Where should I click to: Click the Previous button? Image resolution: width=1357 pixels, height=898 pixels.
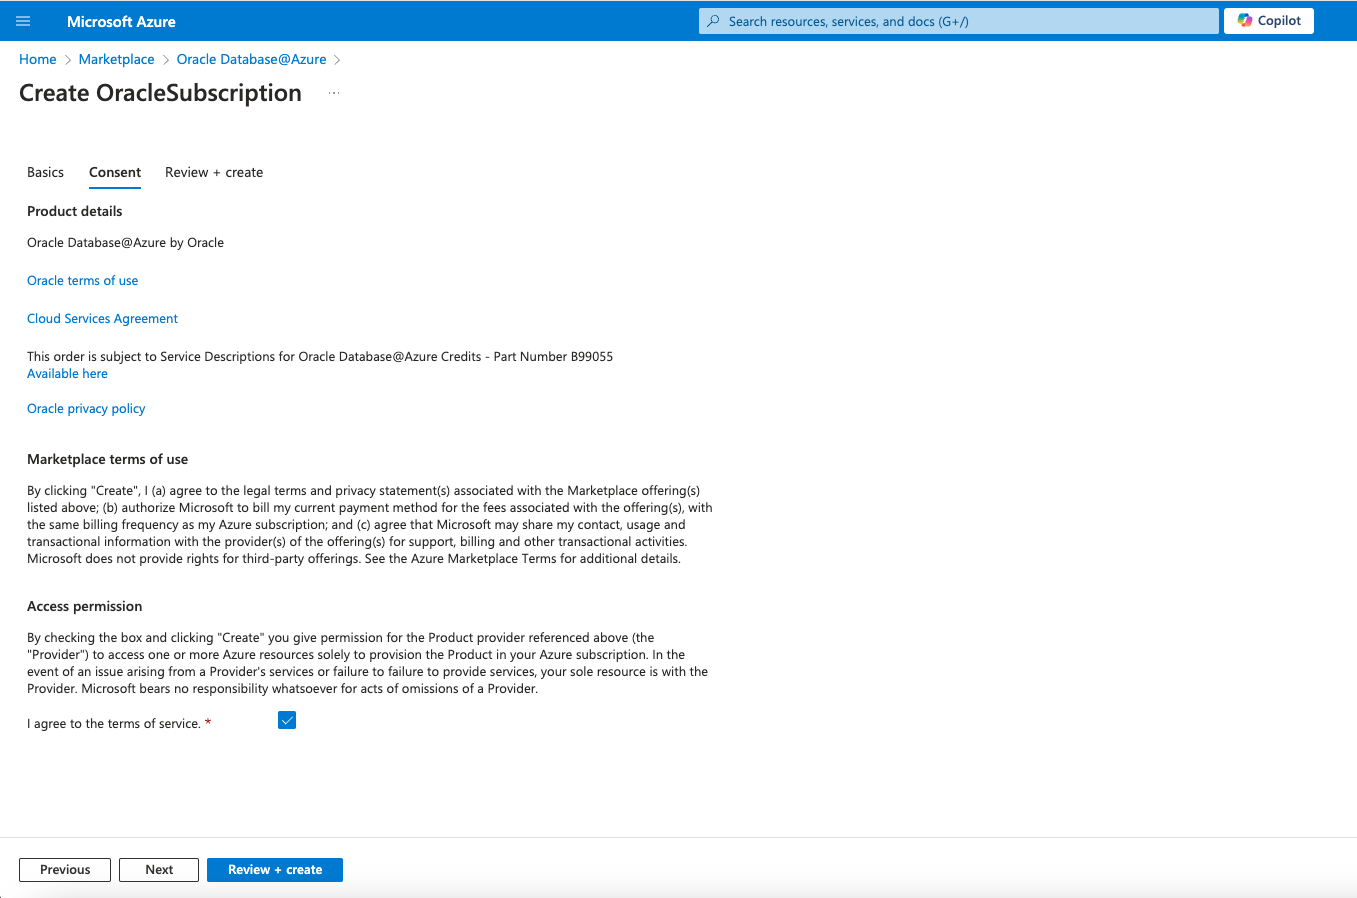click(x=64, y=869)
